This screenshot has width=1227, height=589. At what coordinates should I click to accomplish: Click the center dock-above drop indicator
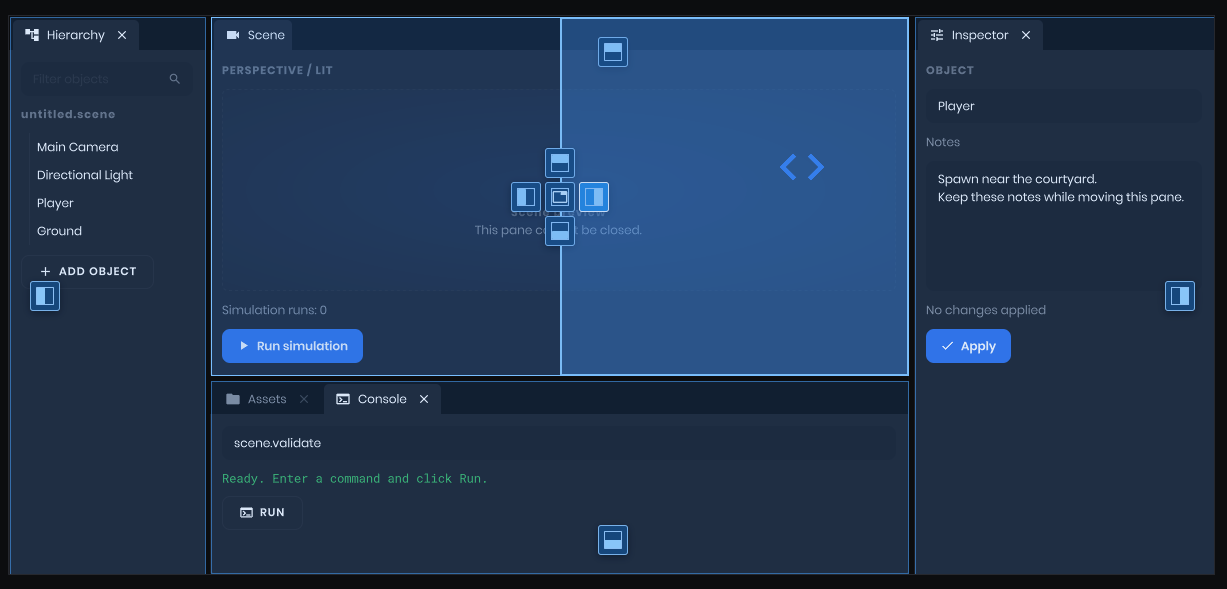560,163
